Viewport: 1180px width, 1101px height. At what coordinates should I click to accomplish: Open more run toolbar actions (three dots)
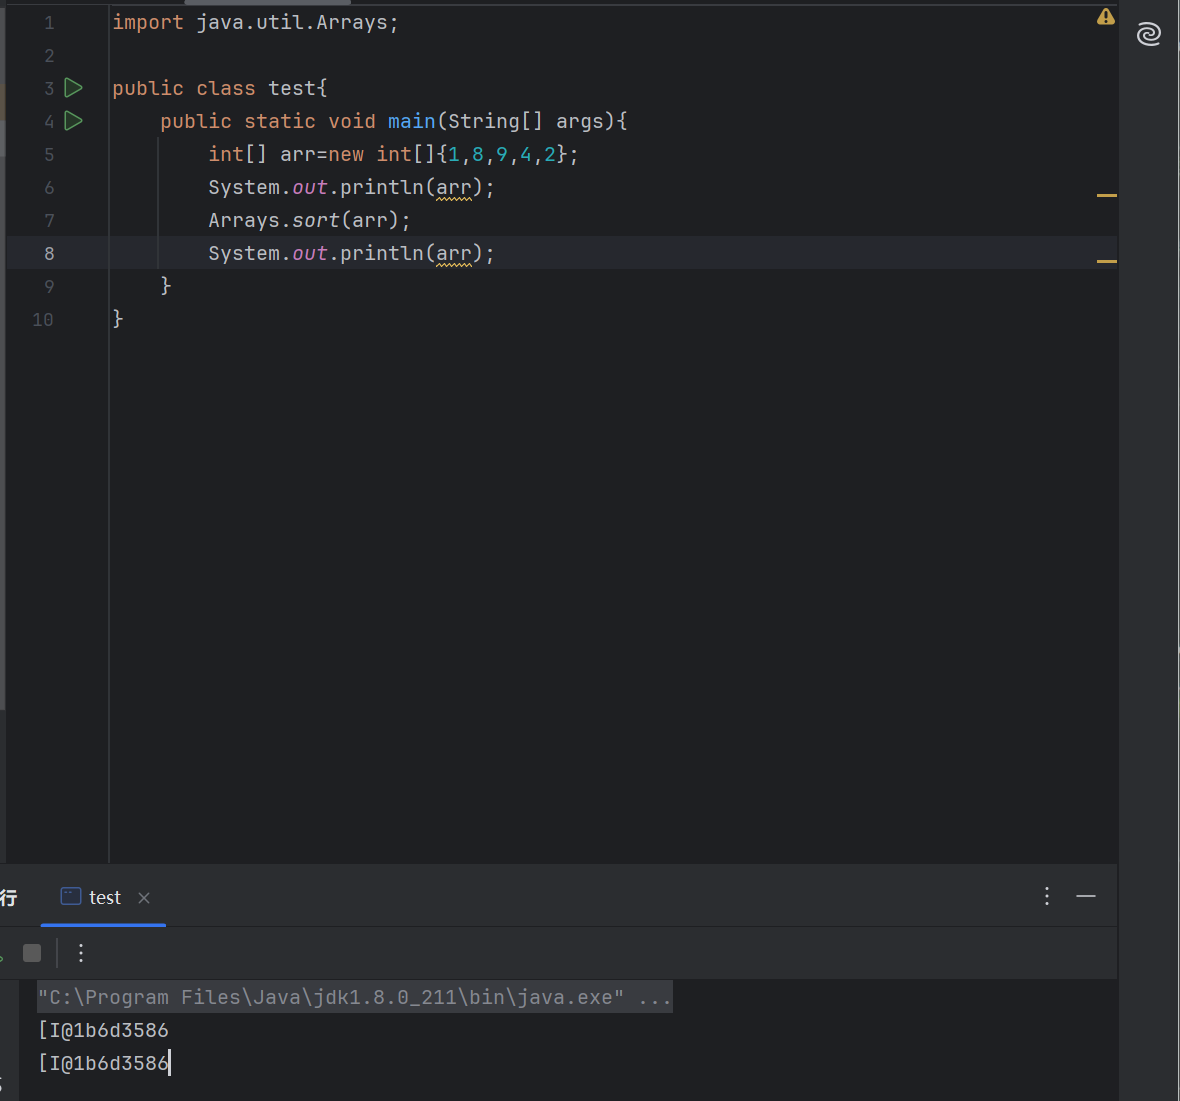click(81, 953)
